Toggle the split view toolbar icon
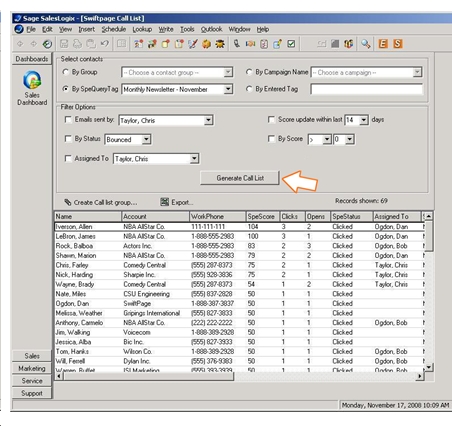Screen dimensions: 452x426 pyautogui.click(x=121, y=44)
